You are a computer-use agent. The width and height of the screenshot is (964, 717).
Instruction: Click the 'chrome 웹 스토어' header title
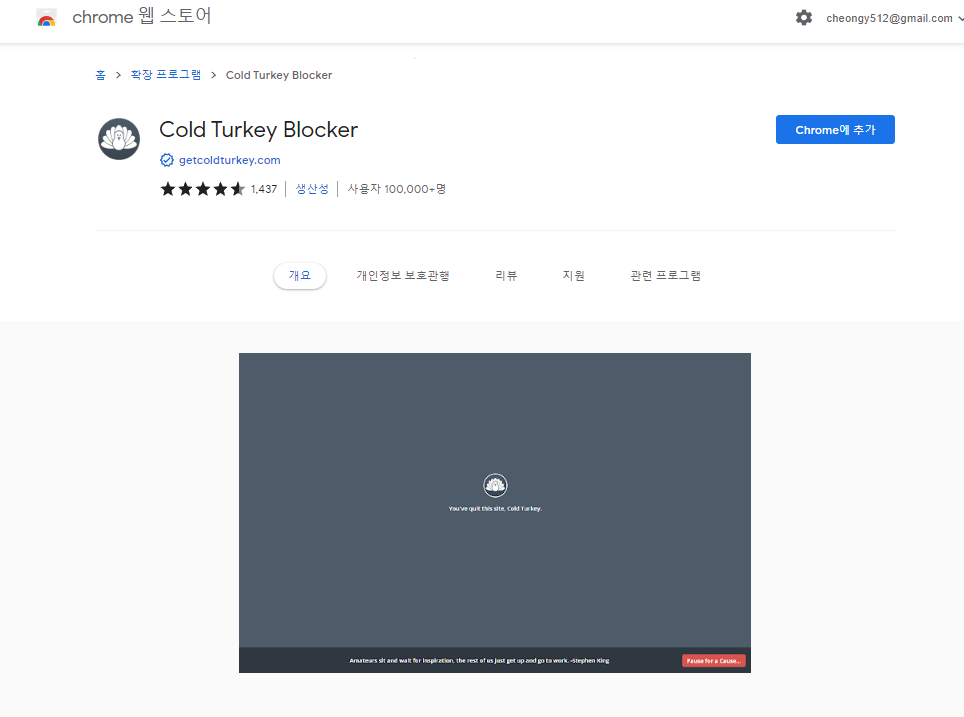[x=142, y=17]
